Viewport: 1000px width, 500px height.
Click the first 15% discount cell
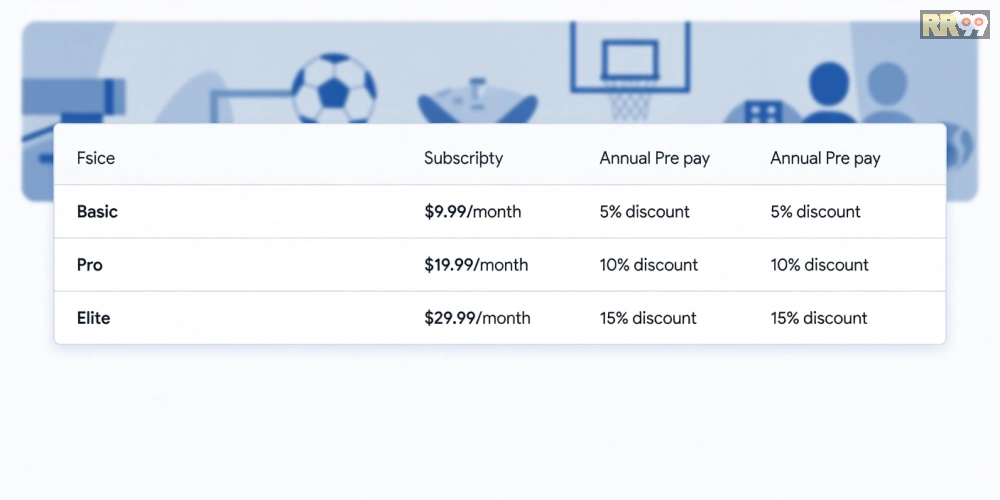point(648,318)
